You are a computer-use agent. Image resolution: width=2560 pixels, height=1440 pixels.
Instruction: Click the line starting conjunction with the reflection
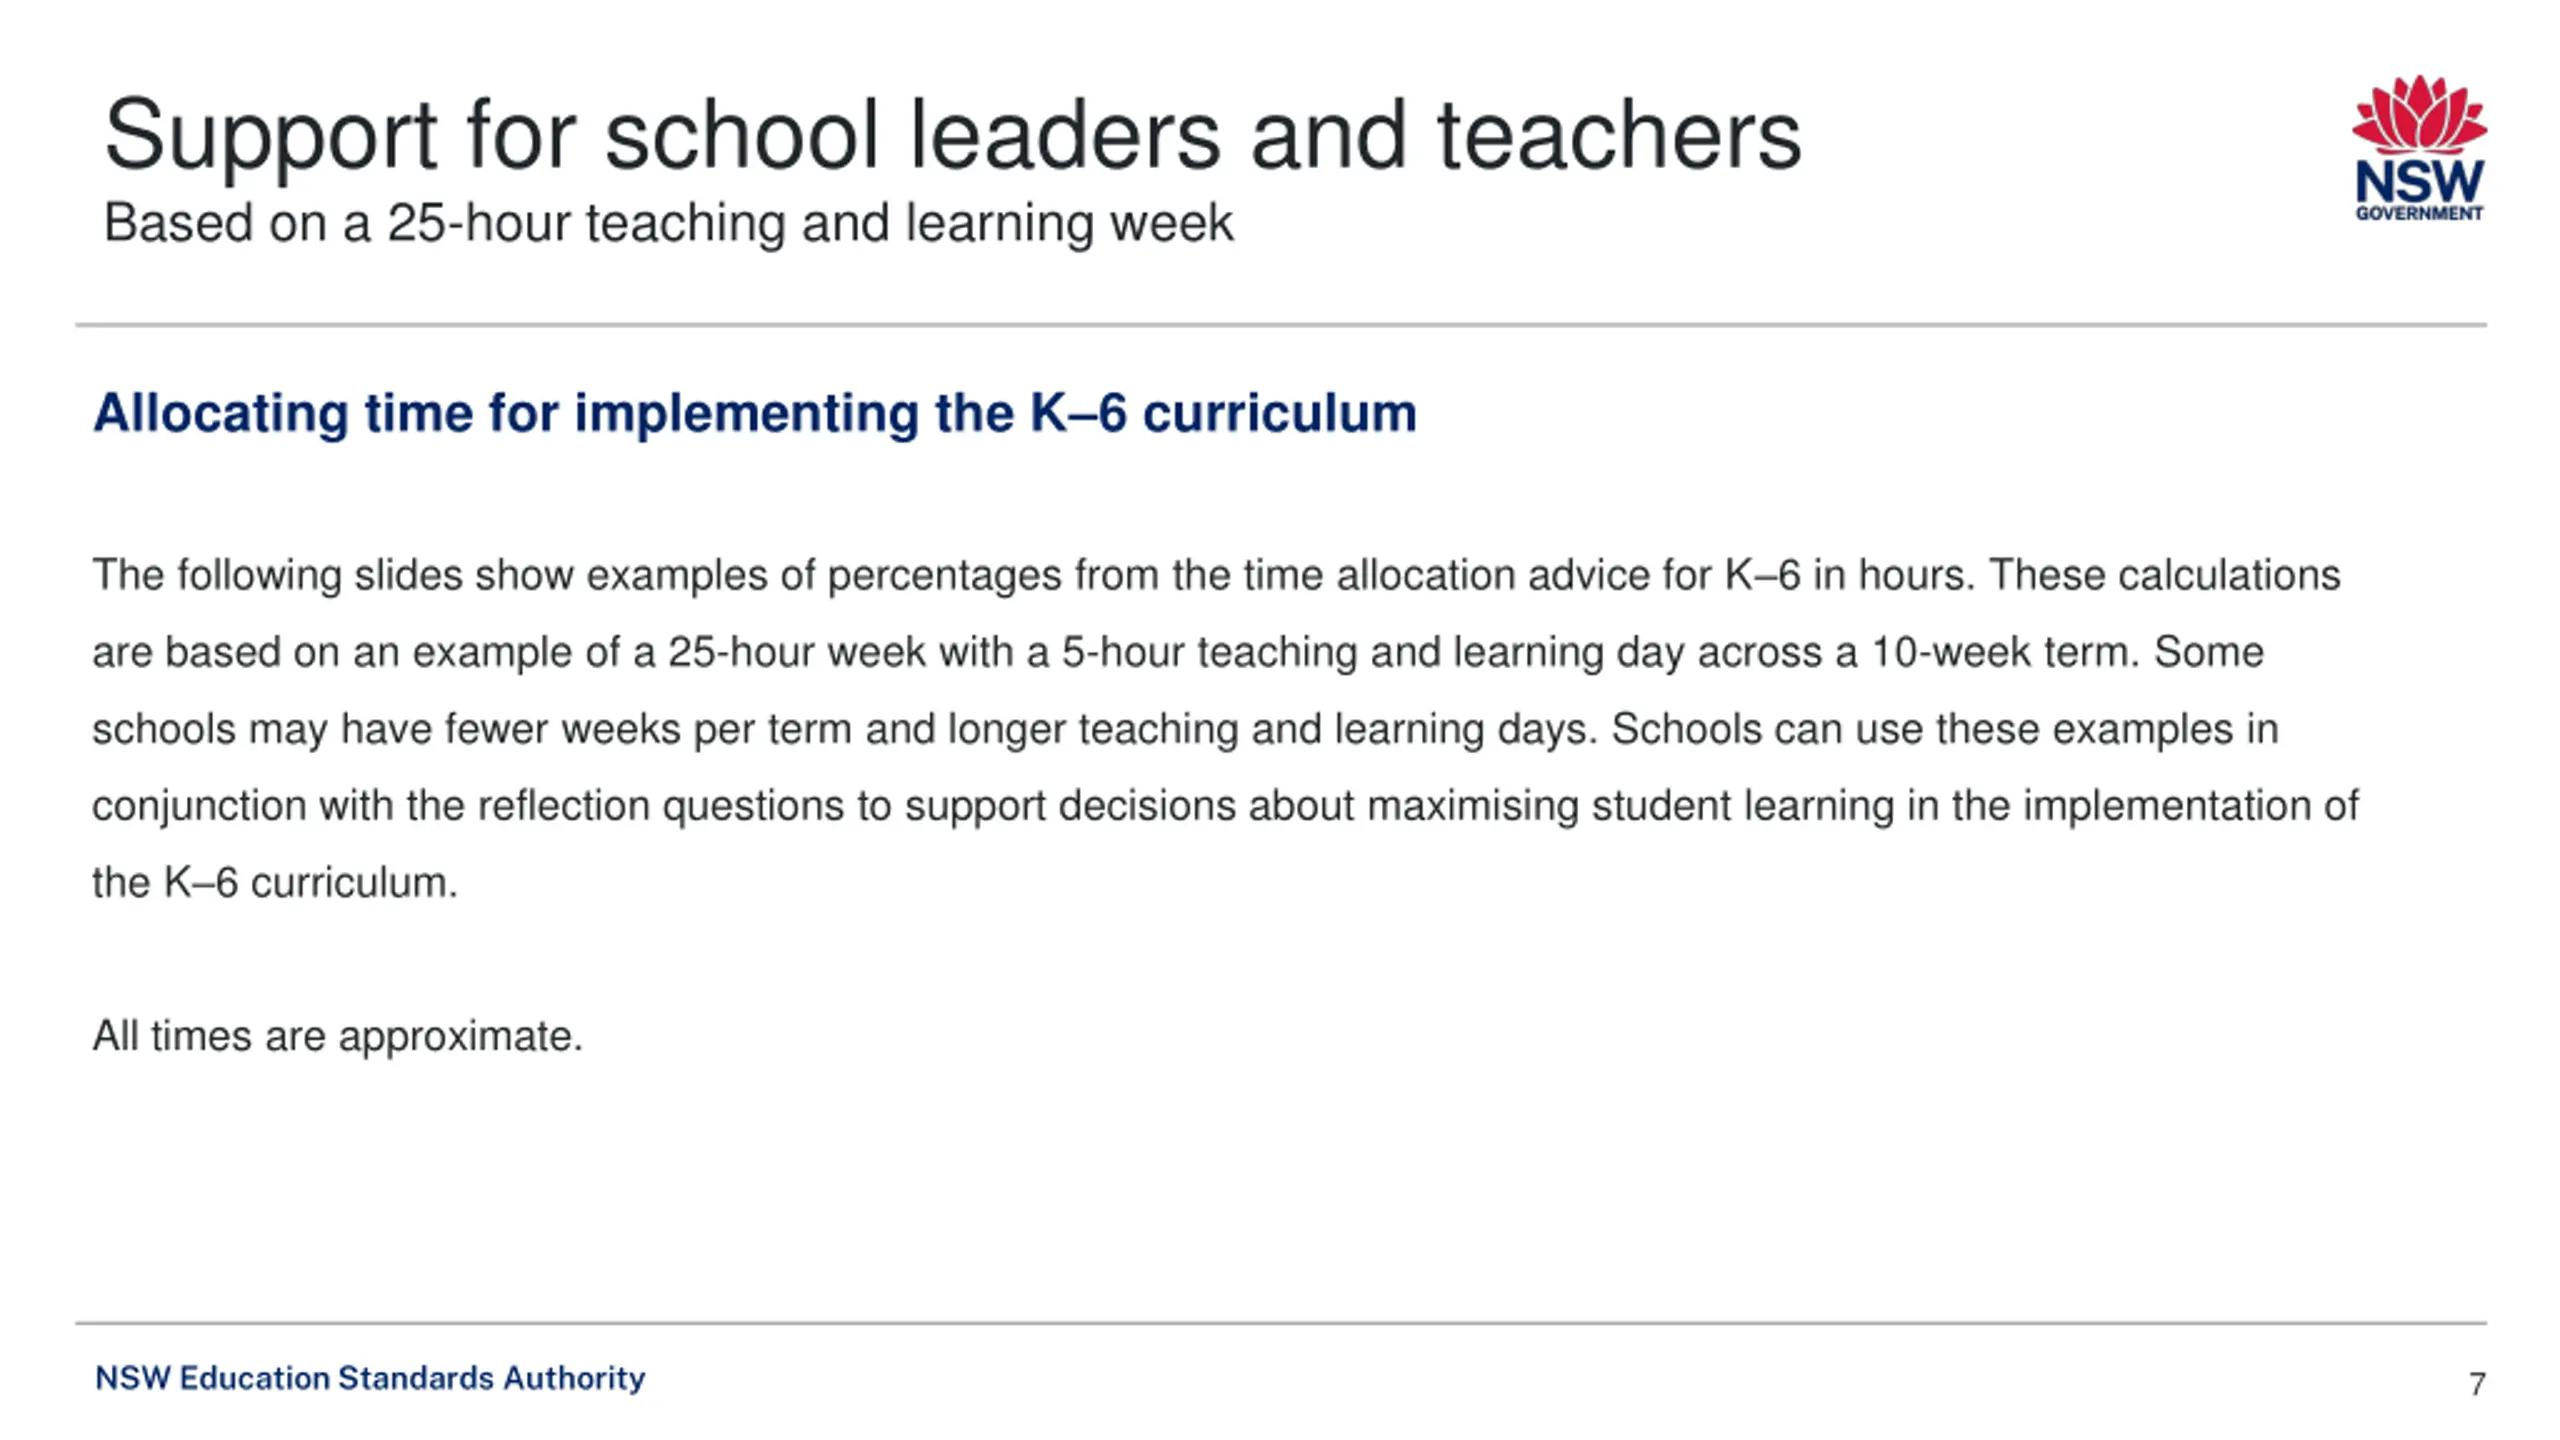[1225, 806]
